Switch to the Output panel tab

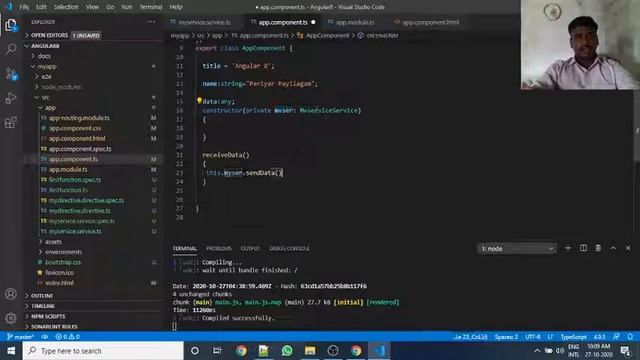[250, 248]
